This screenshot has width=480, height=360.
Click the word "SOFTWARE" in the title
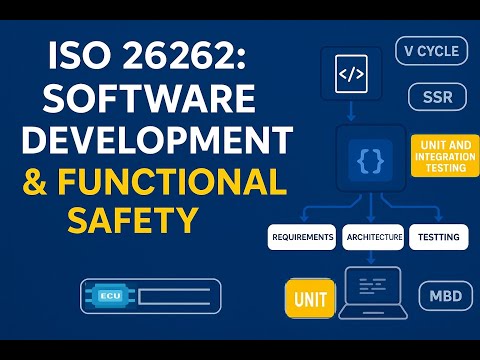[x=149, y=98]
